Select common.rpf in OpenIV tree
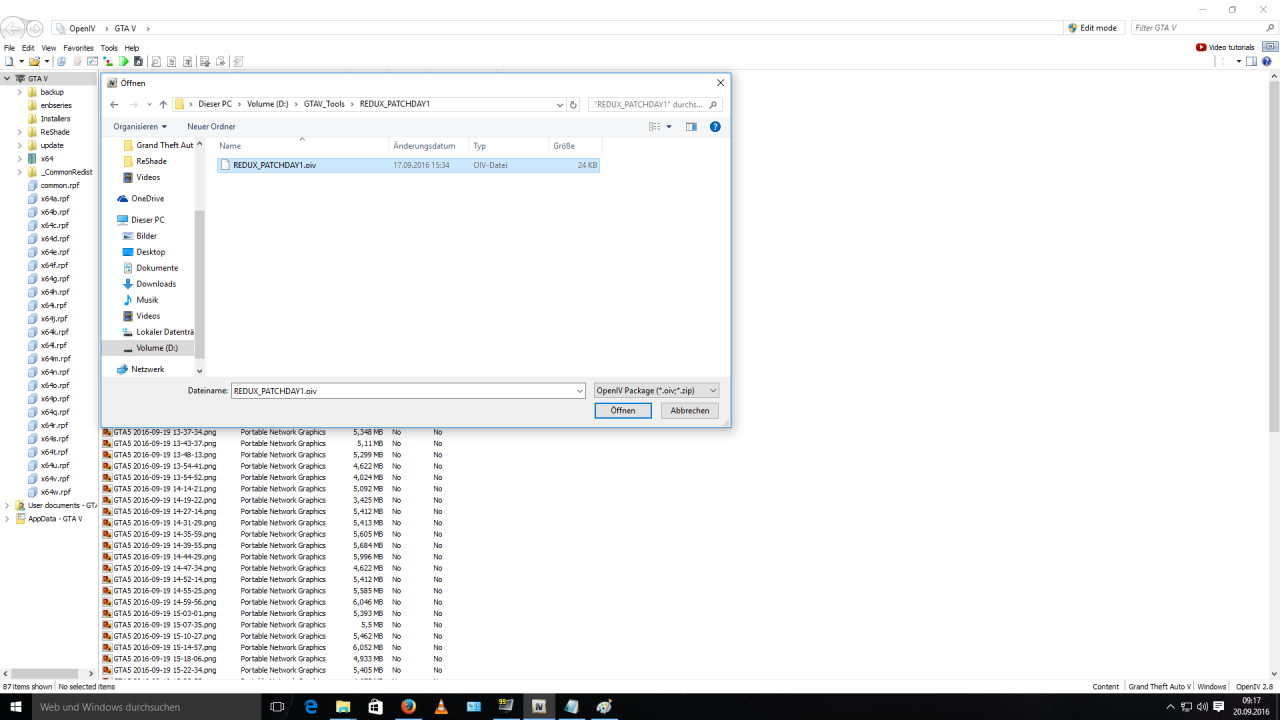Screen dimensions: 1280x720 click(60, 185)
